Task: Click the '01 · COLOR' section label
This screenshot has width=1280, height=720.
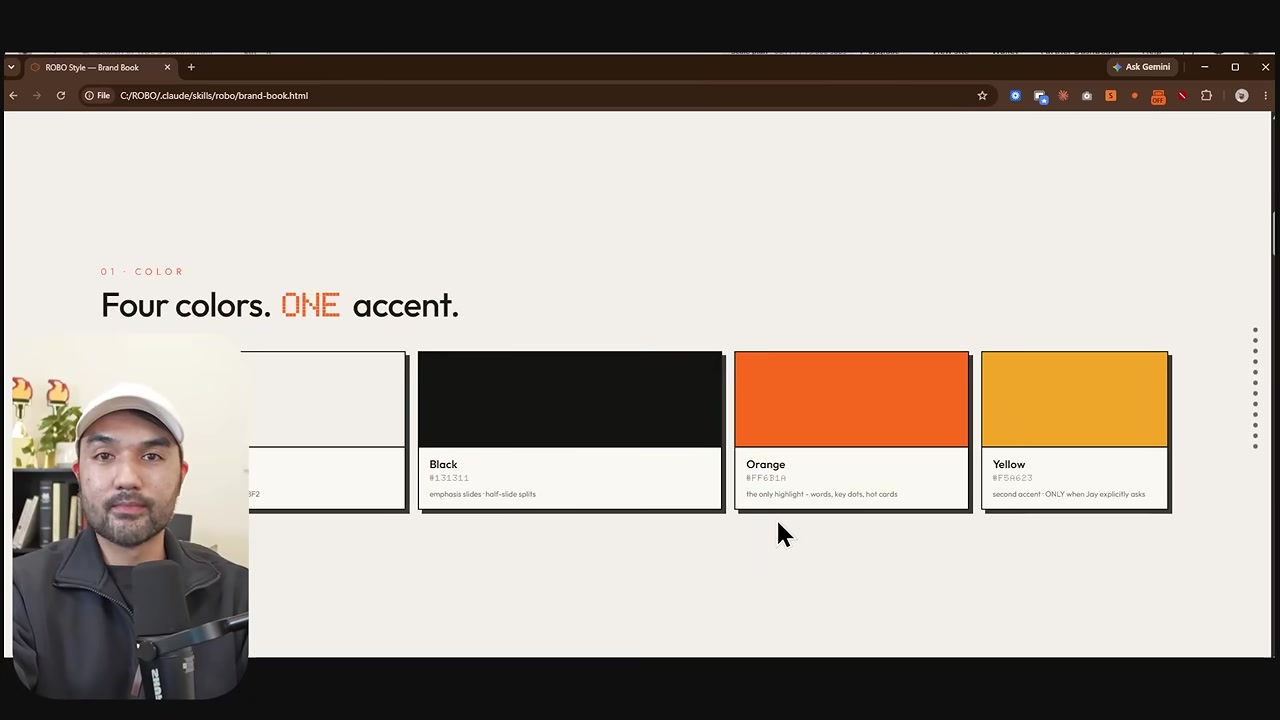Action: 142,271
